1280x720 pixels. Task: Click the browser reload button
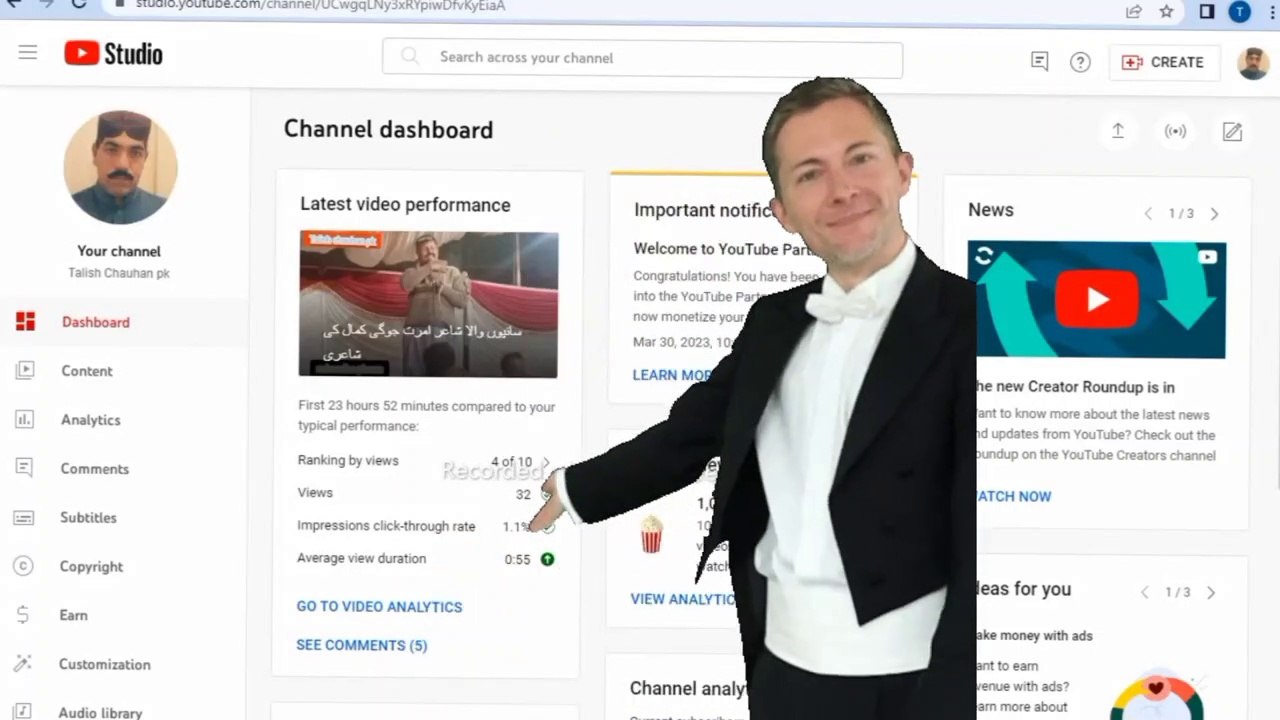[78, 4]
